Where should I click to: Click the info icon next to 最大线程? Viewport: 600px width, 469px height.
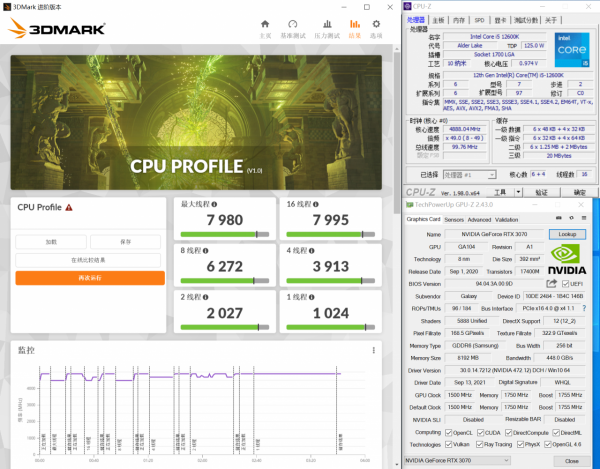tap(214, 204)
